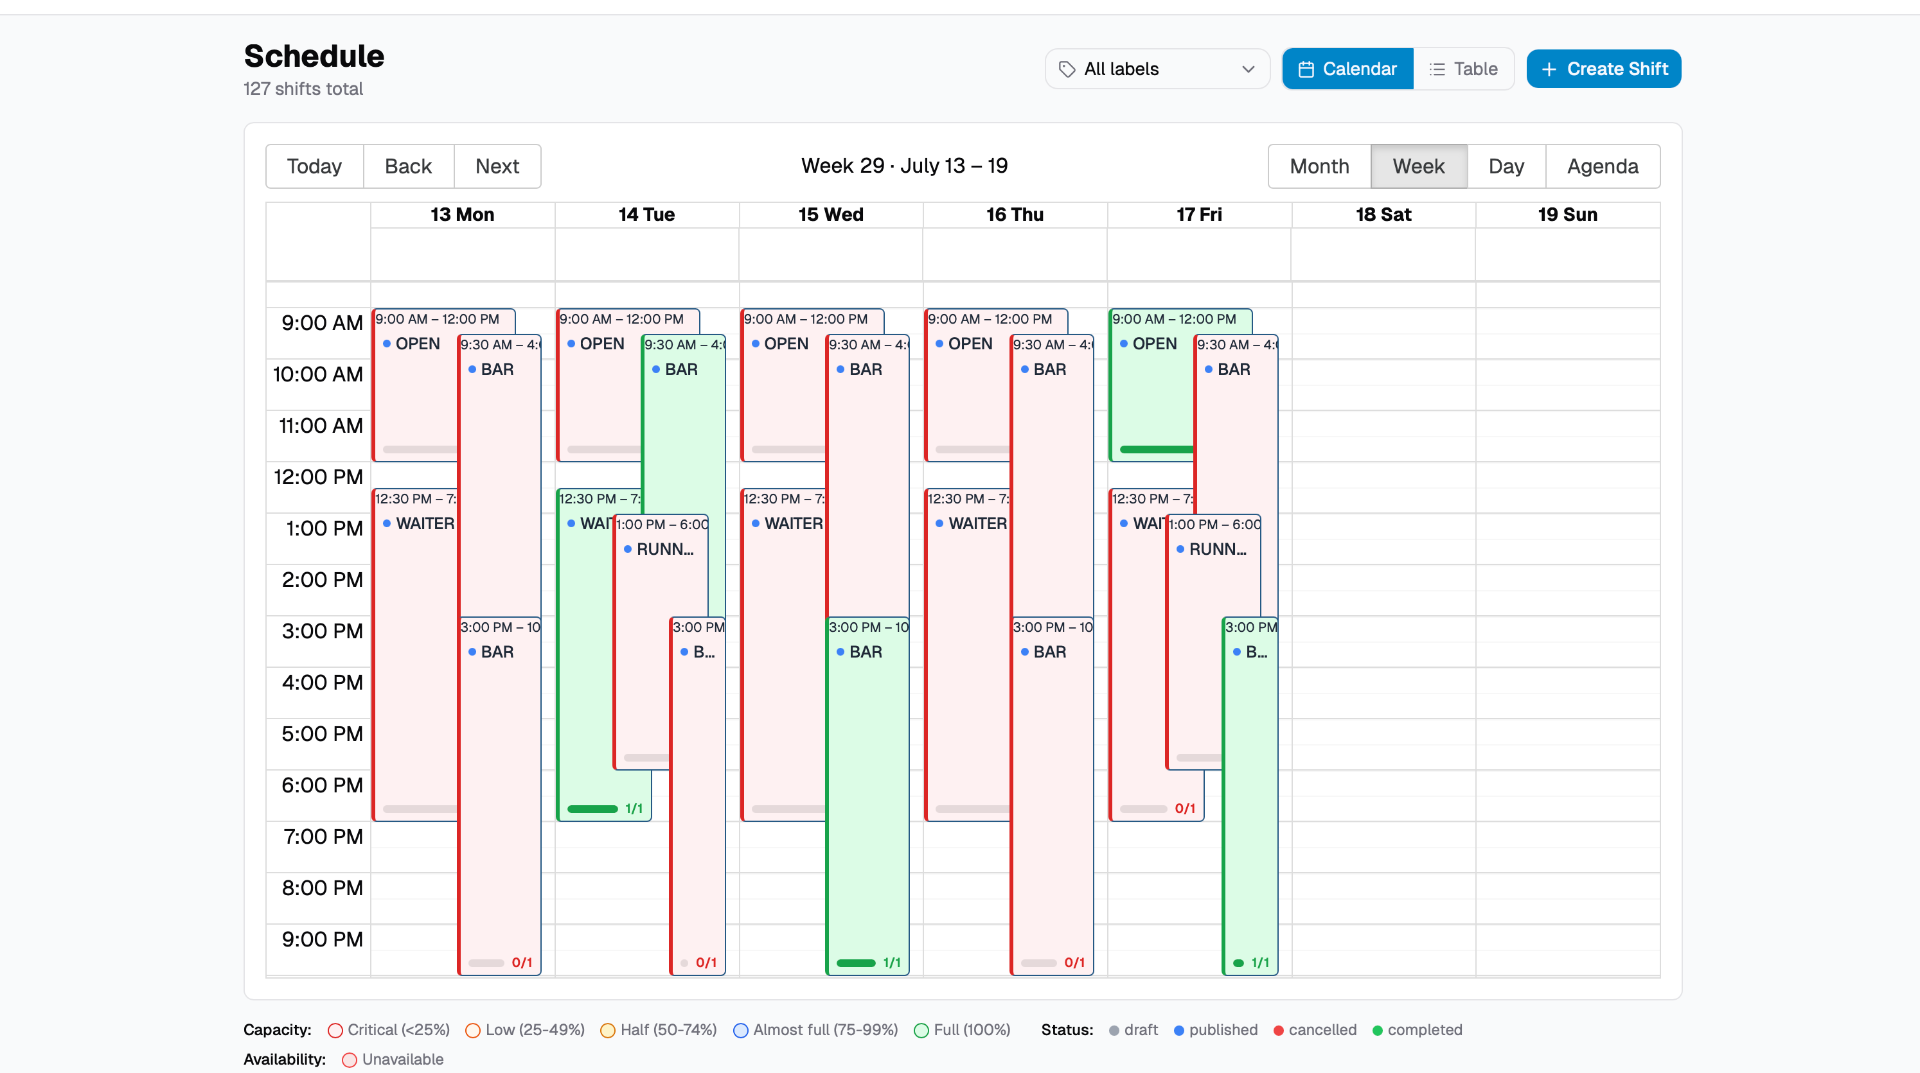Click the calendar icon in the Calendar button

[x=1306, y=69]
